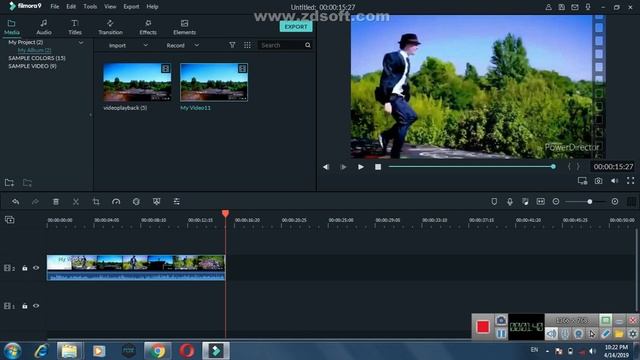Toggle the preview volume icon
Image resolution: width=640 pixels, height=360 pixels.
click(614, 181)
